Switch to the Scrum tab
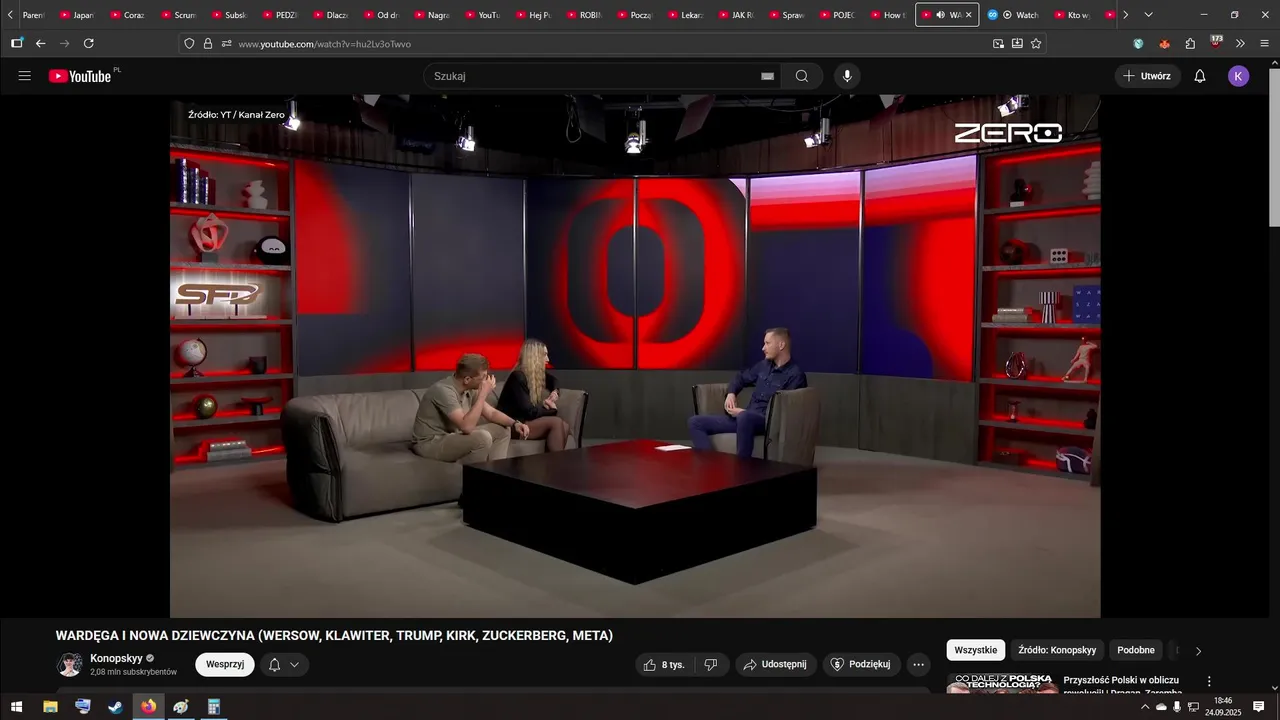The height and width of the screenshot is (720, 1280). [179, 15]
